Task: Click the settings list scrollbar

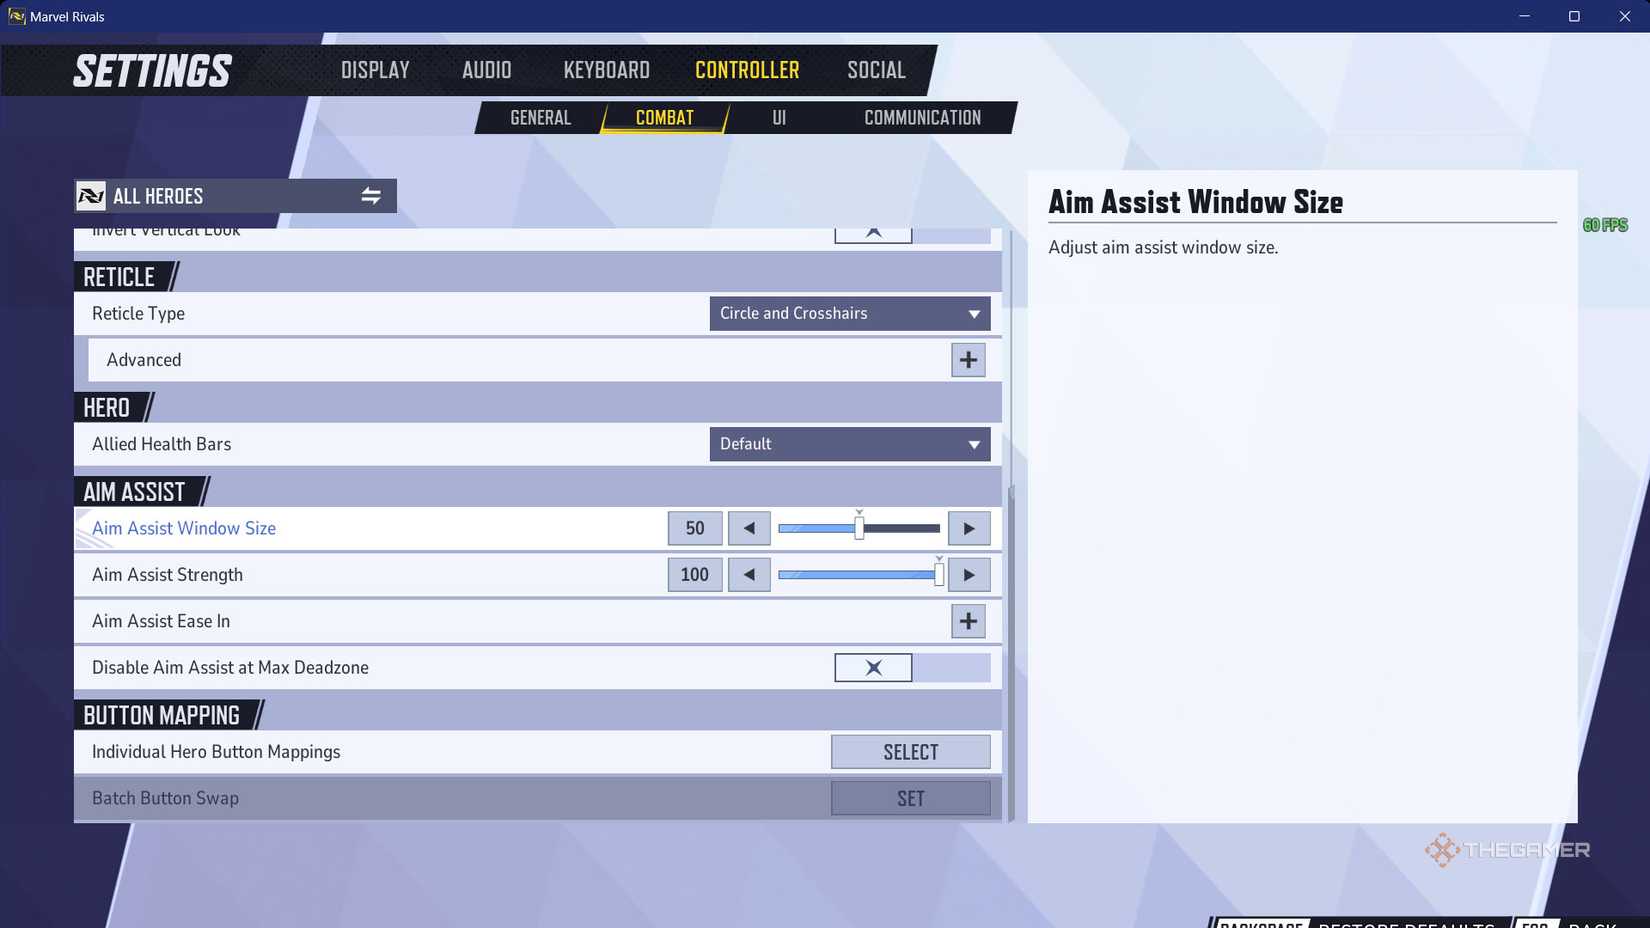Action: pos(1011,655)
